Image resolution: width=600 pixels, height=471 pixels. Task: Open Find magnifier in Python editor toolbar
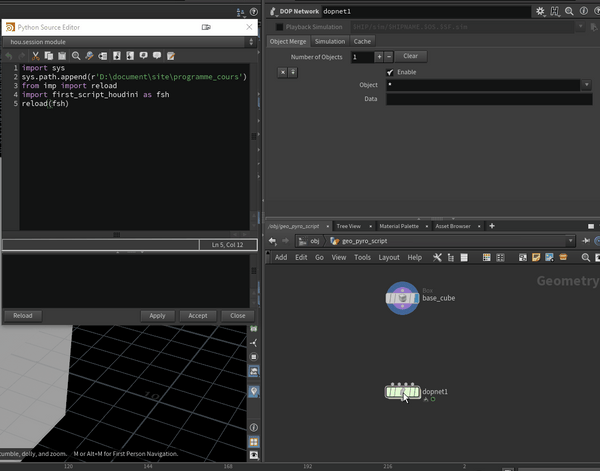[76, 56]
